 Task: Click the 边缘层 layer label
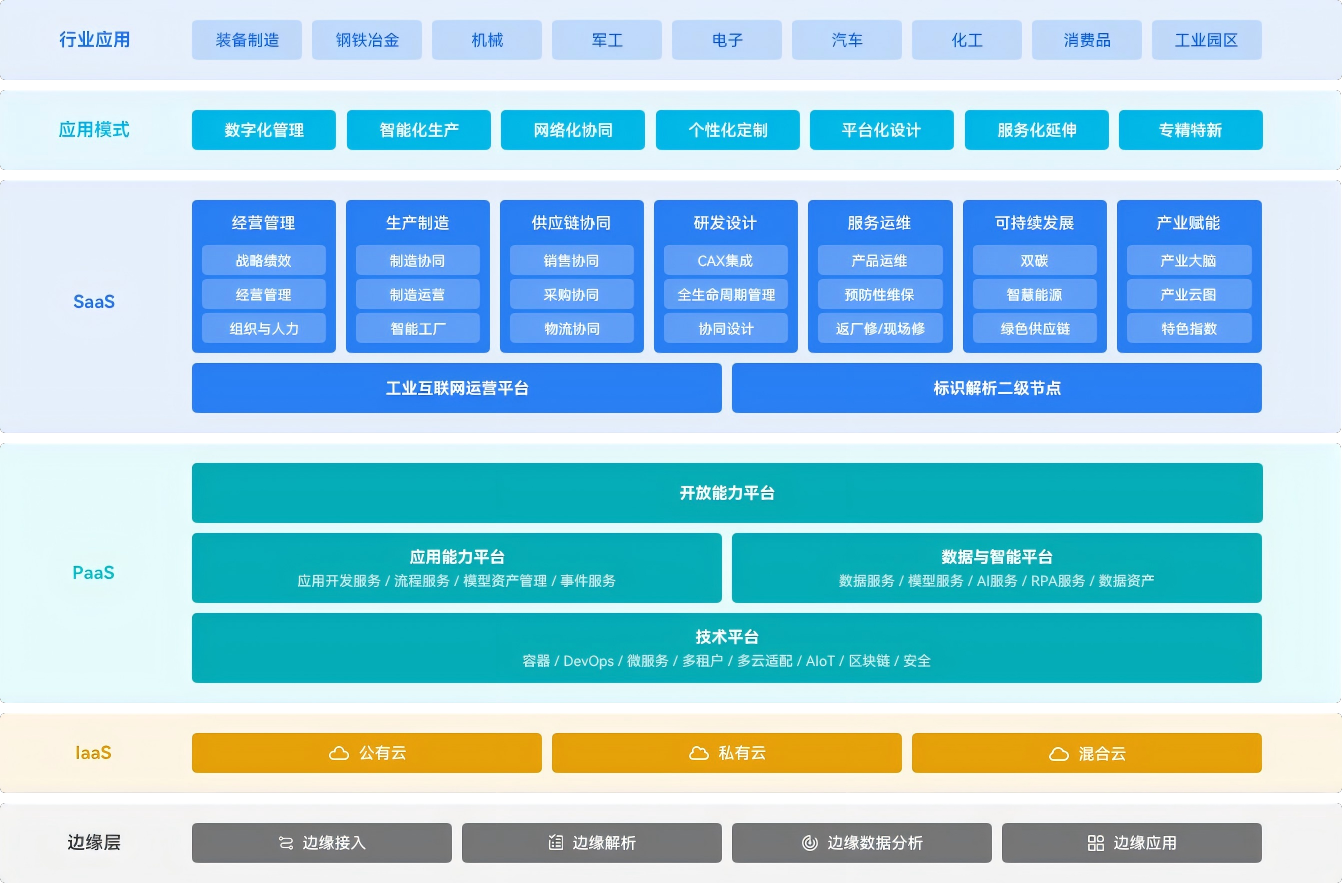point(94,843)
